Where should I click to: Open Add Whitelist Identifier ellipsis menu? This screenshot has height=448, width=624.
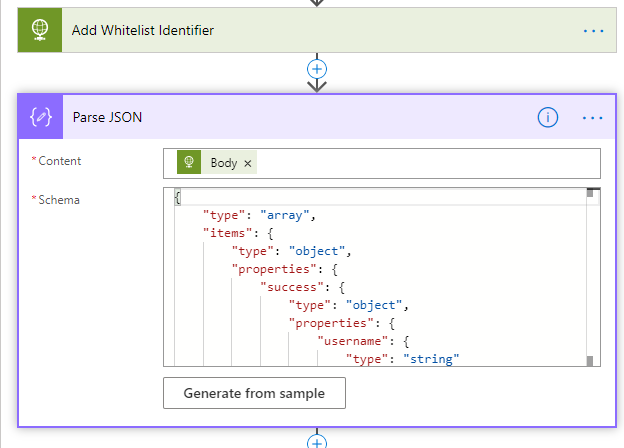pos(593,31)
